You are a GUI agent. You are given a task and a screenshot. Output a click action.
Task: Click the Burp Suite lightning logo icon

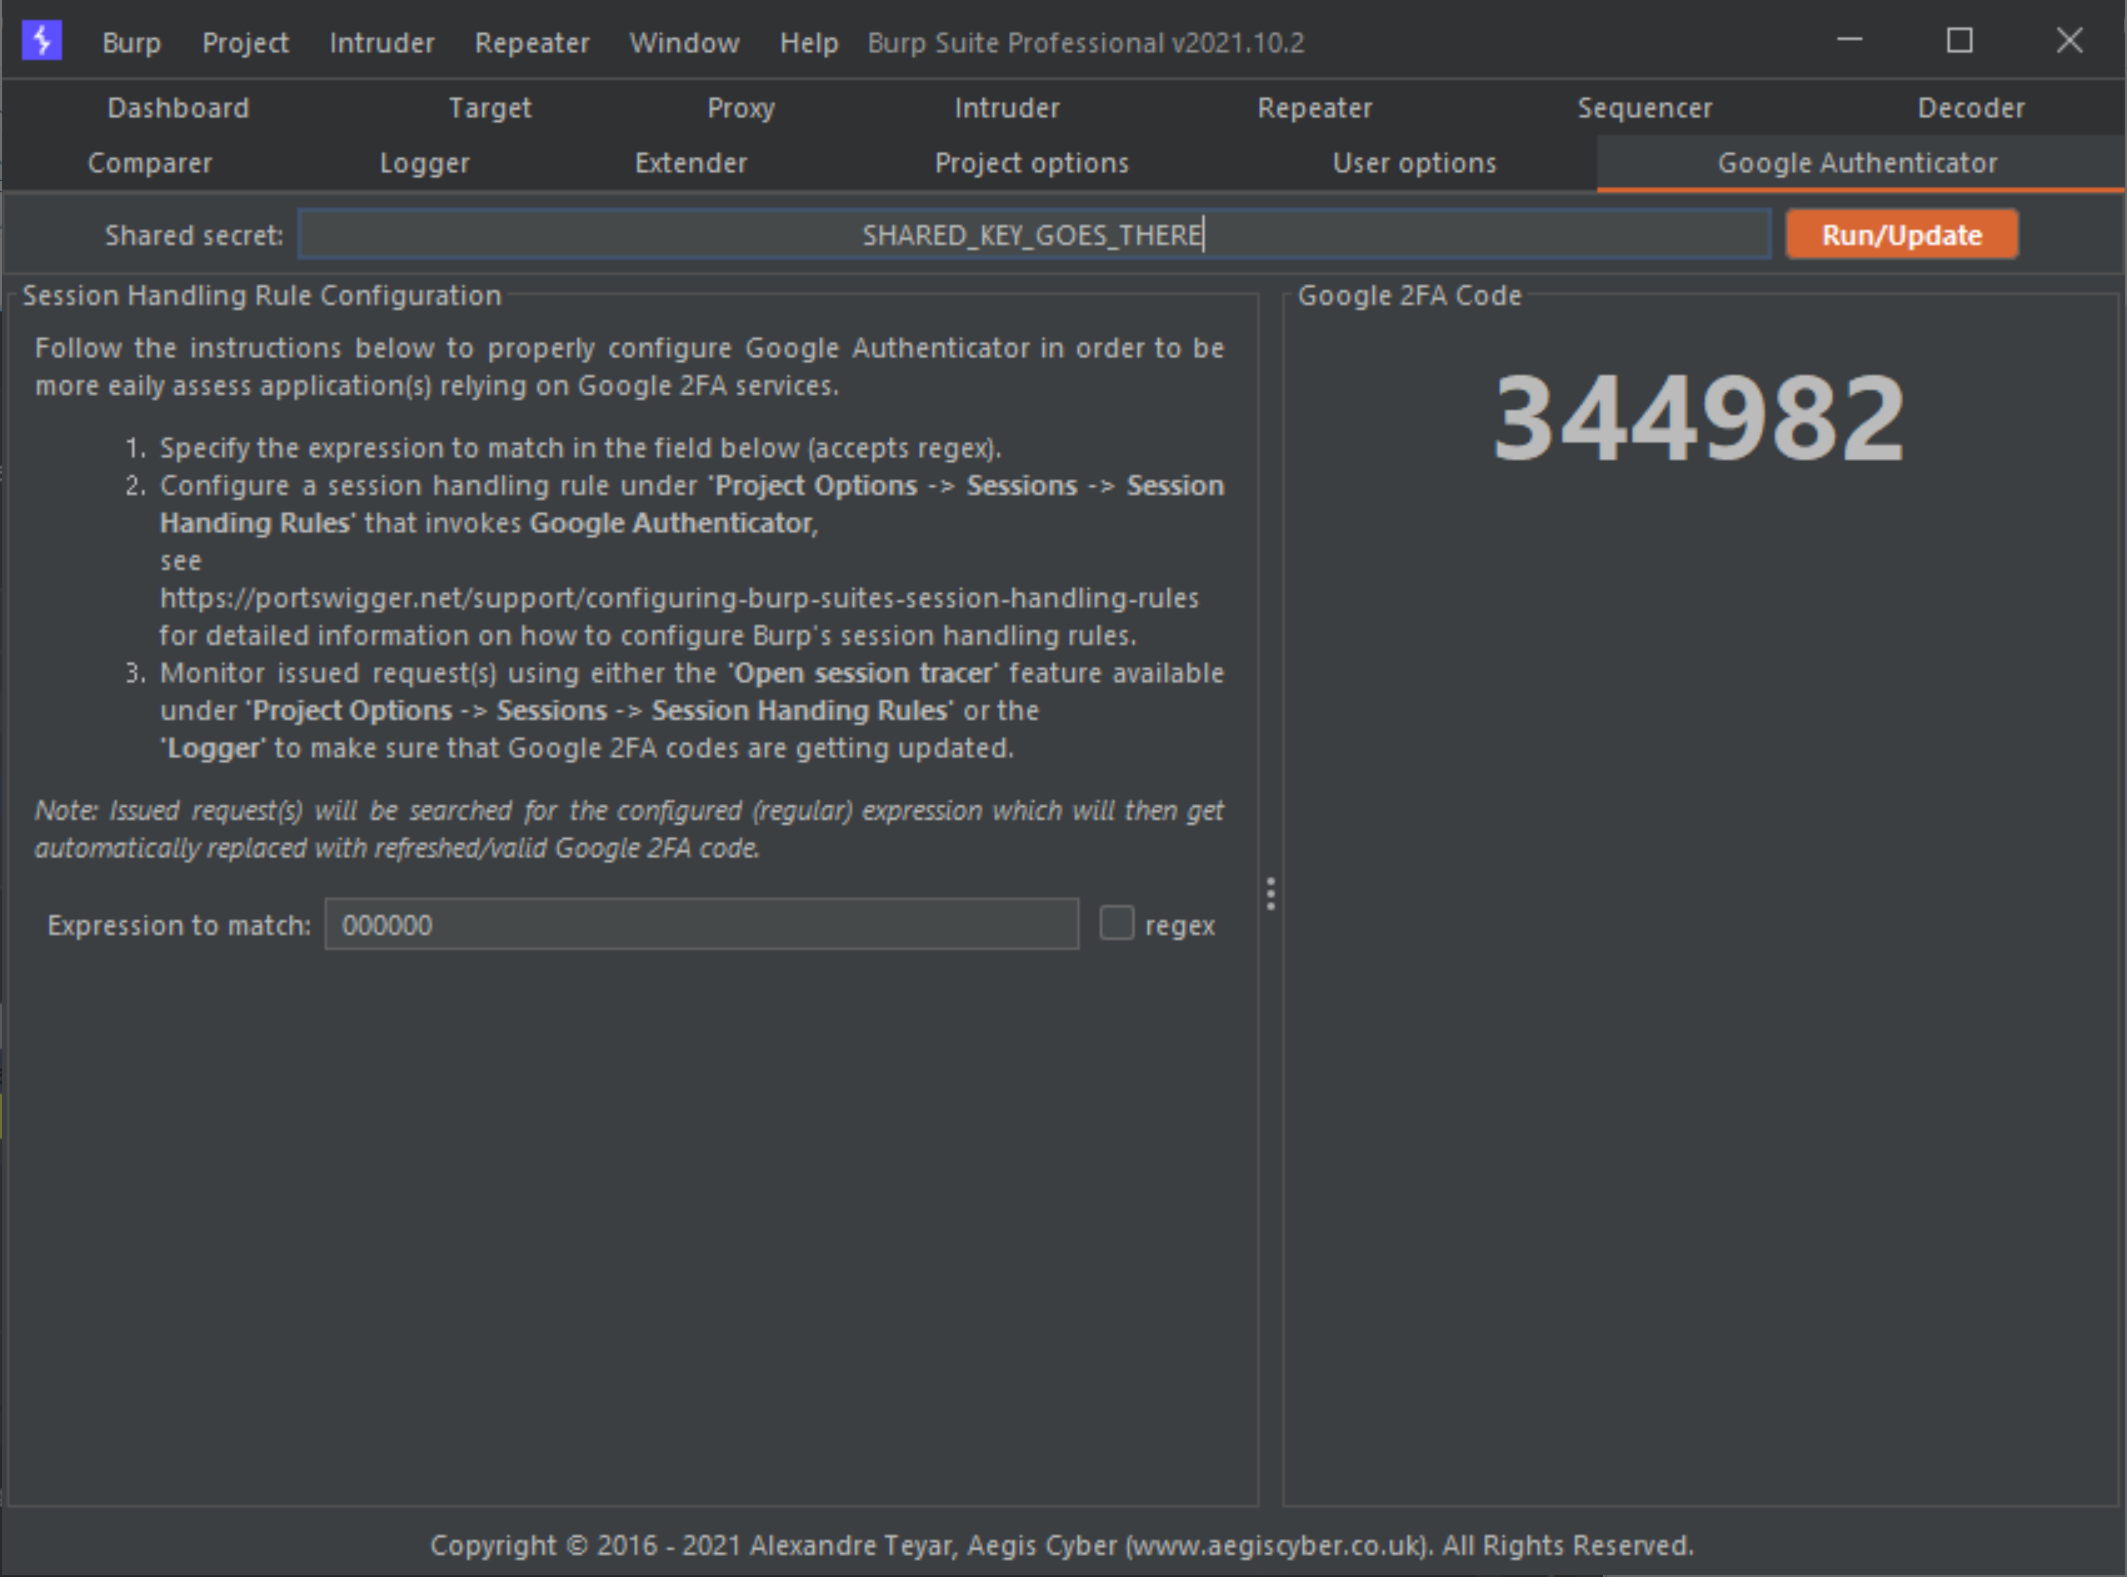(x=42, y=41)
